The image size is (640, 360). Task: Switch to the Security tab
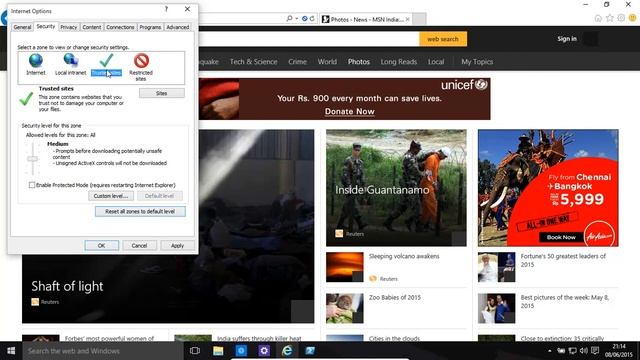click(46, 26)
